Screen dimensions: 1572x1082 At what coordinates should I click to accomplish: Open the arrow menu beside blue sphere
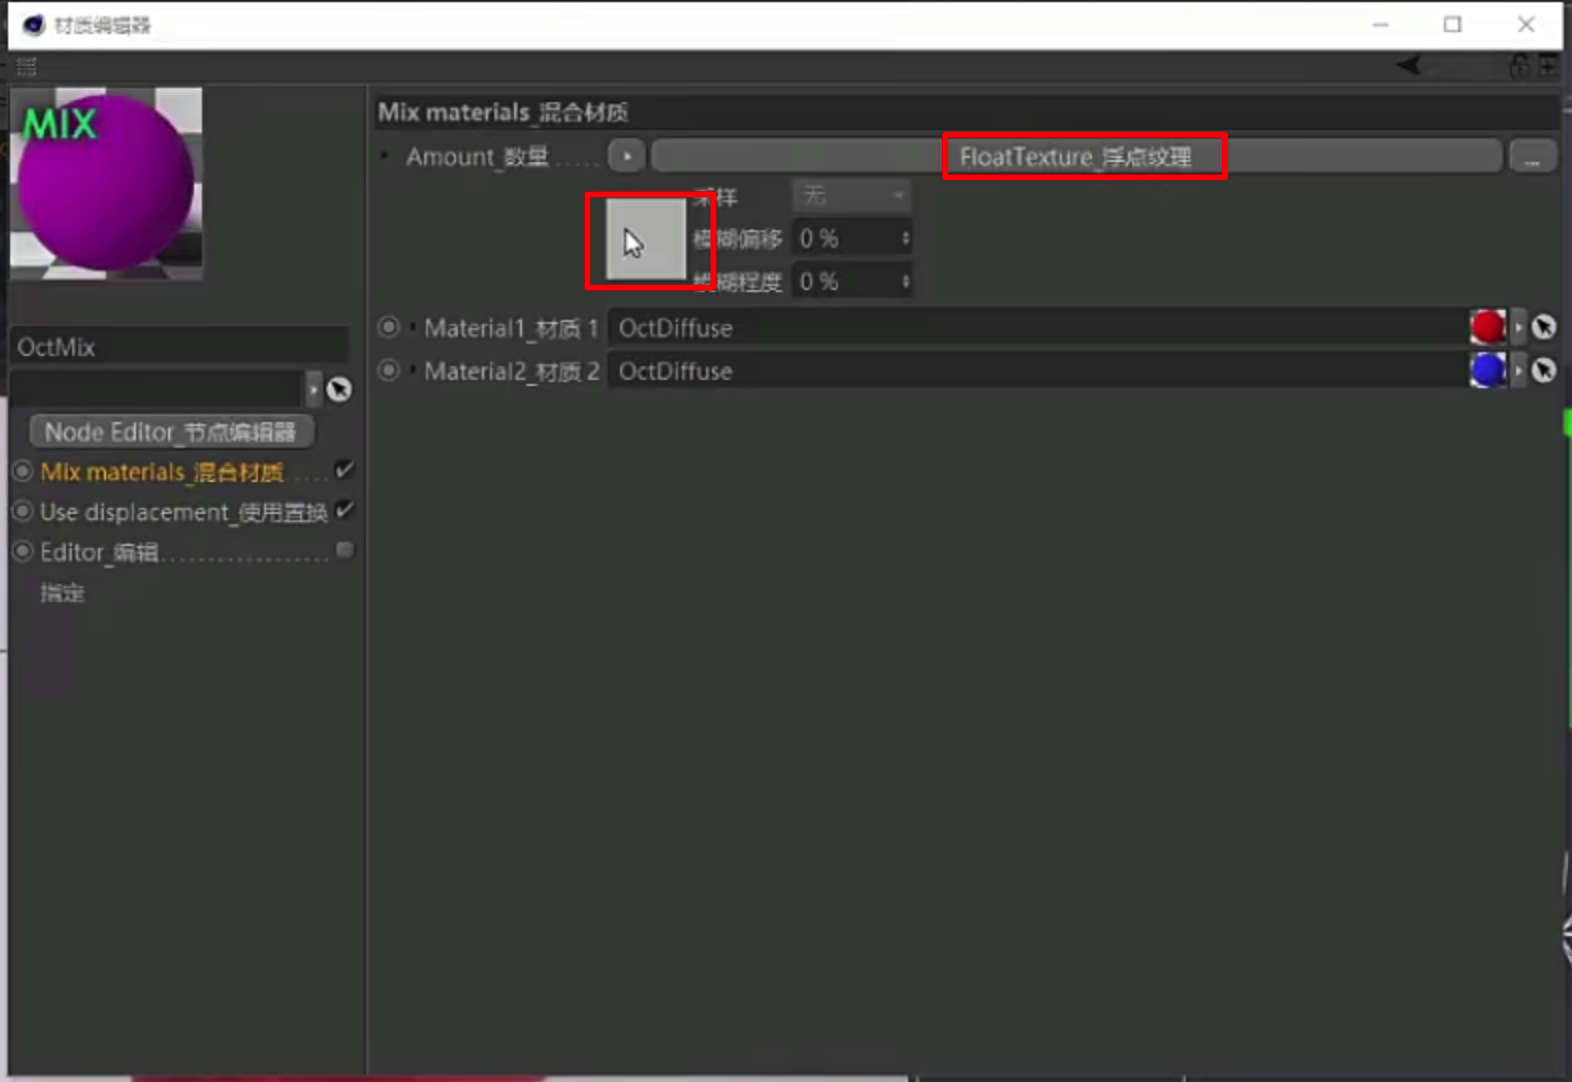pyautogui.click(x=1518, y=371)
